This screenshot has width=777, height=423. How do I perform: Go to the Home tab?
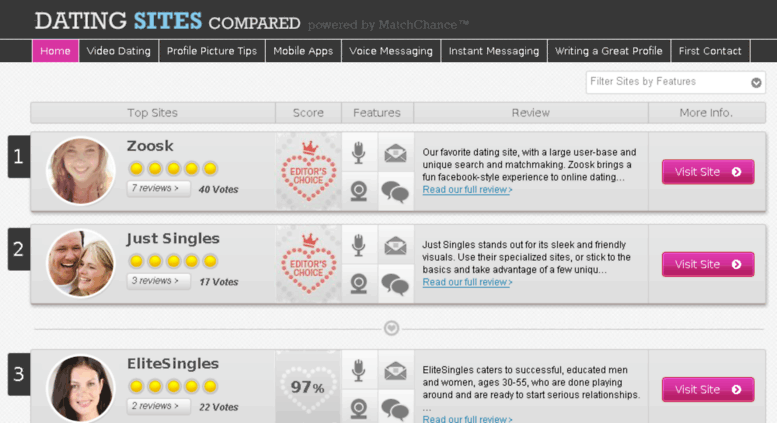click(55, 51)
